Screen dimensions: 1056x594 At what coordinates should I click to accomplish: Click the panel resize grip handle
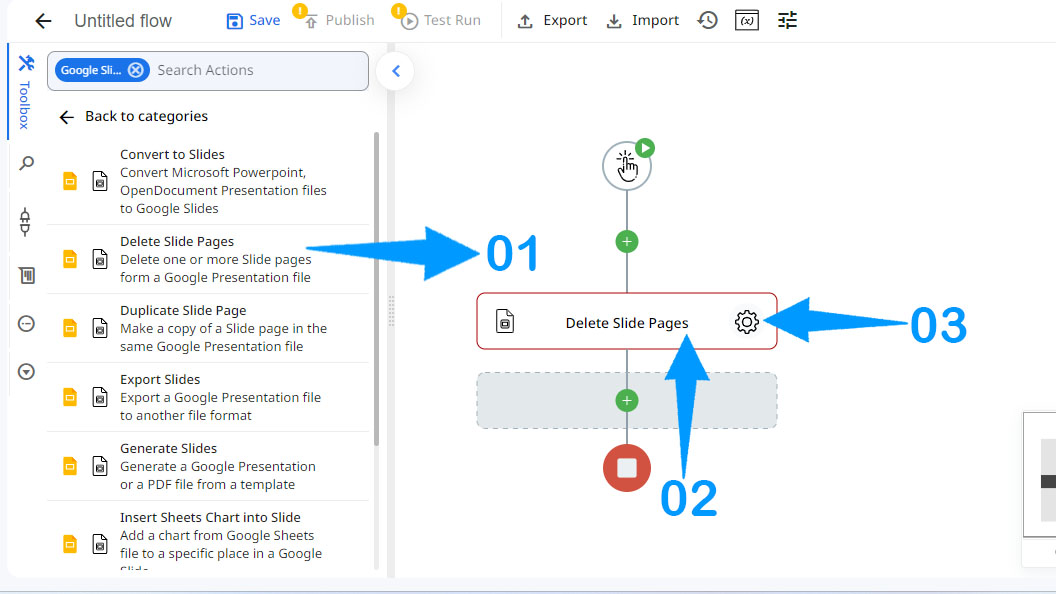point(391,311)
